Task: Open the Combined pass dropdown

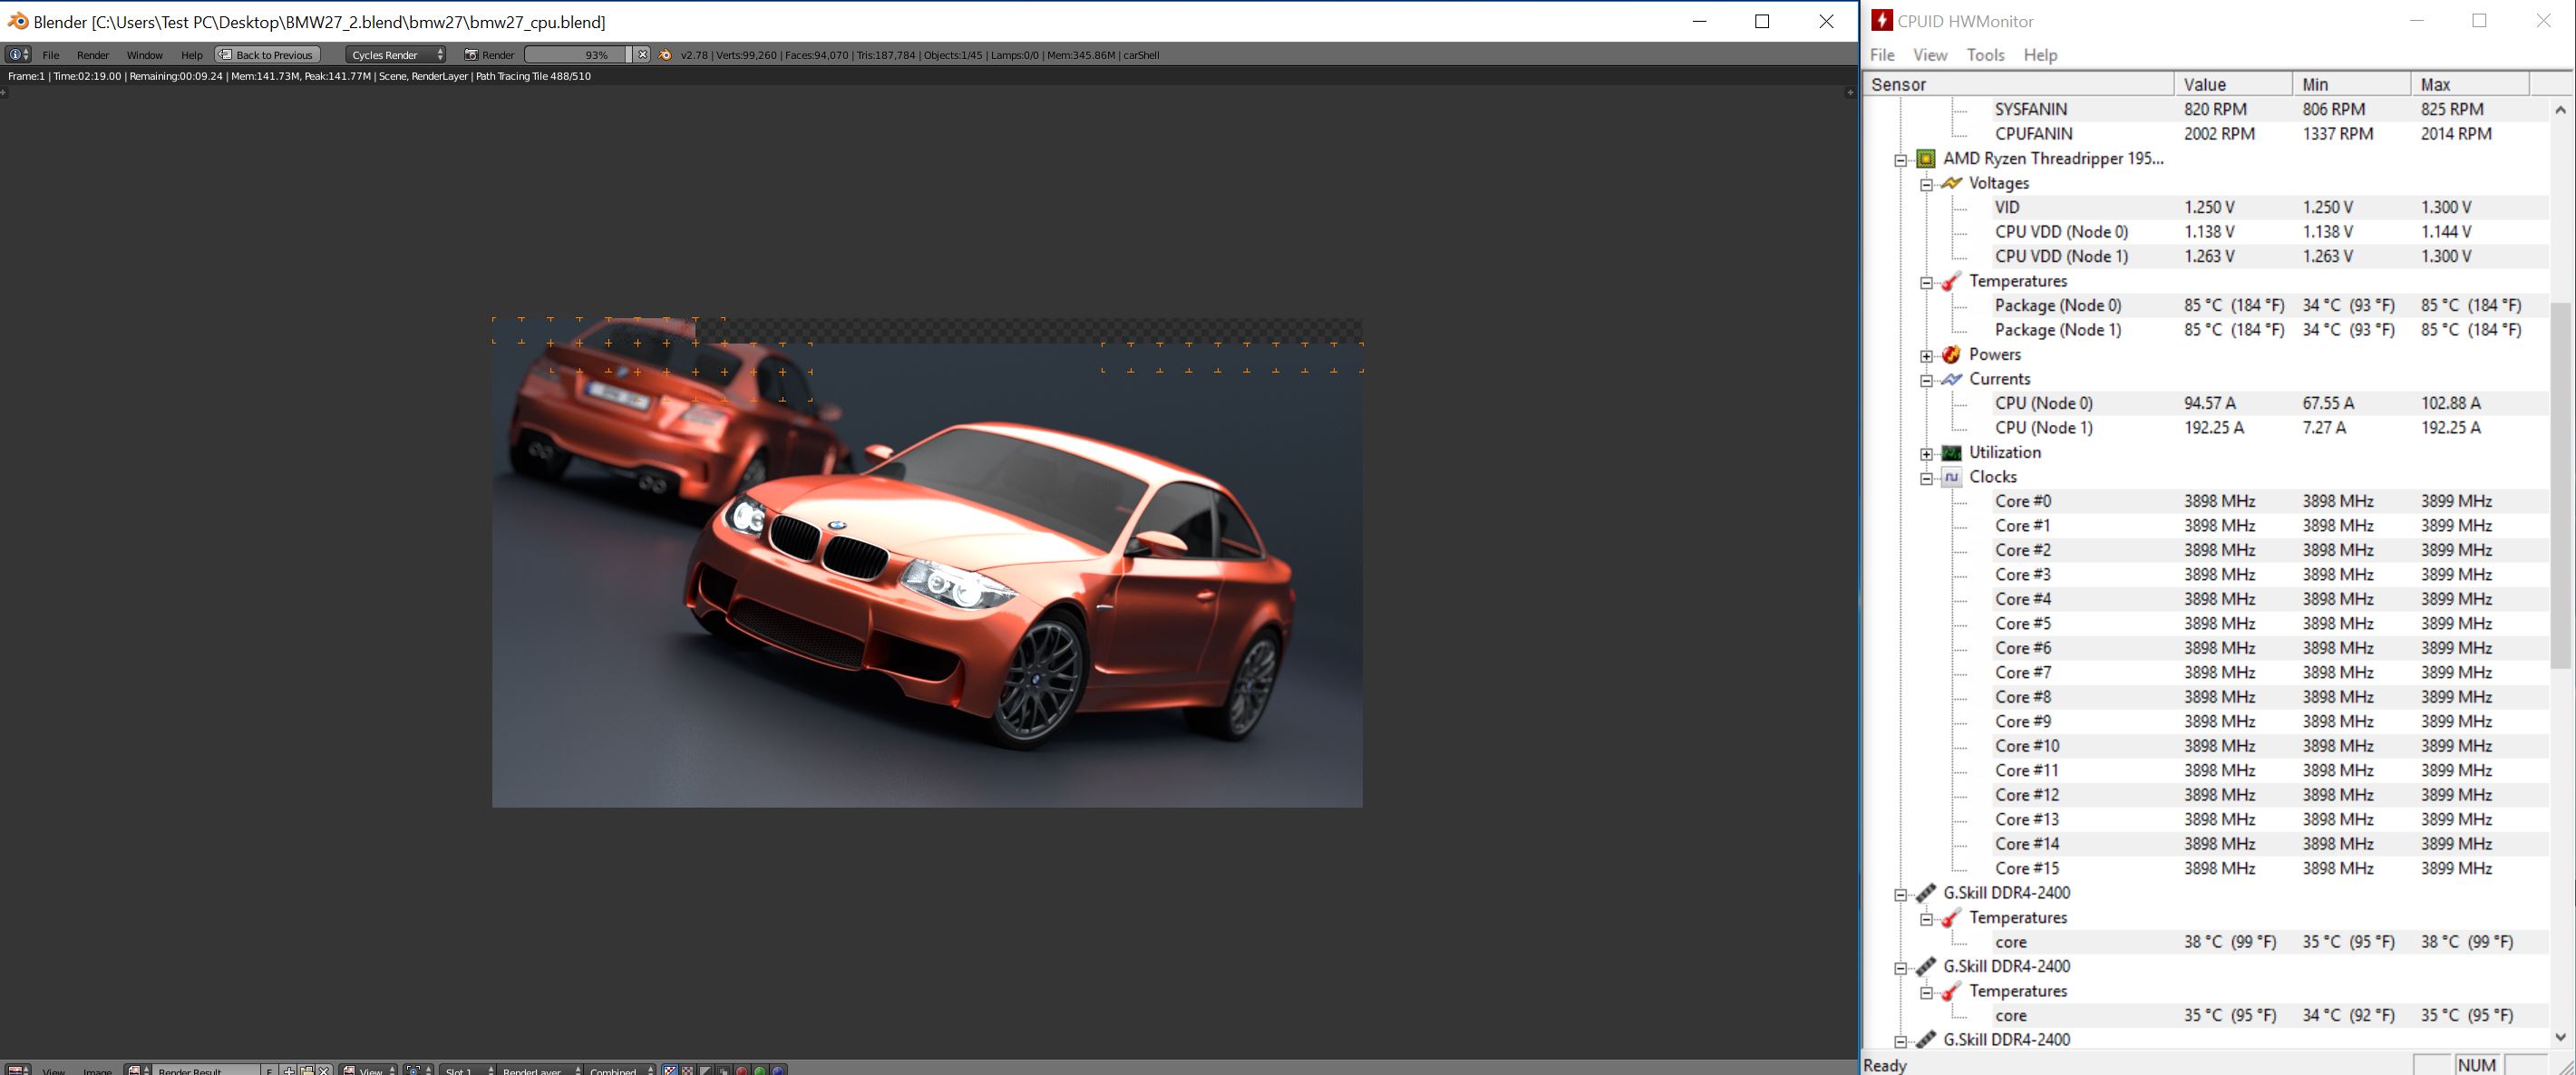Action: (620, 1071)
